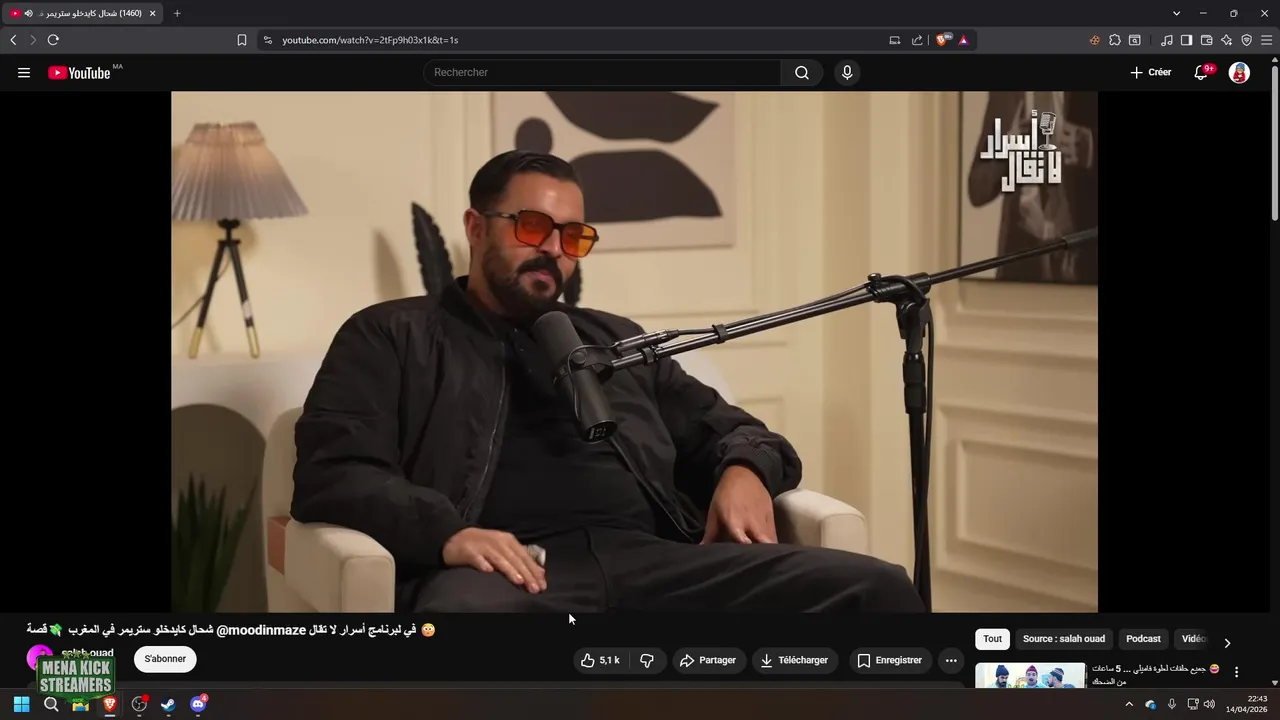Screen dimensions: 1280x720
Task: Show more filter chips with right chevron
Action: [x=1227, y=642]
